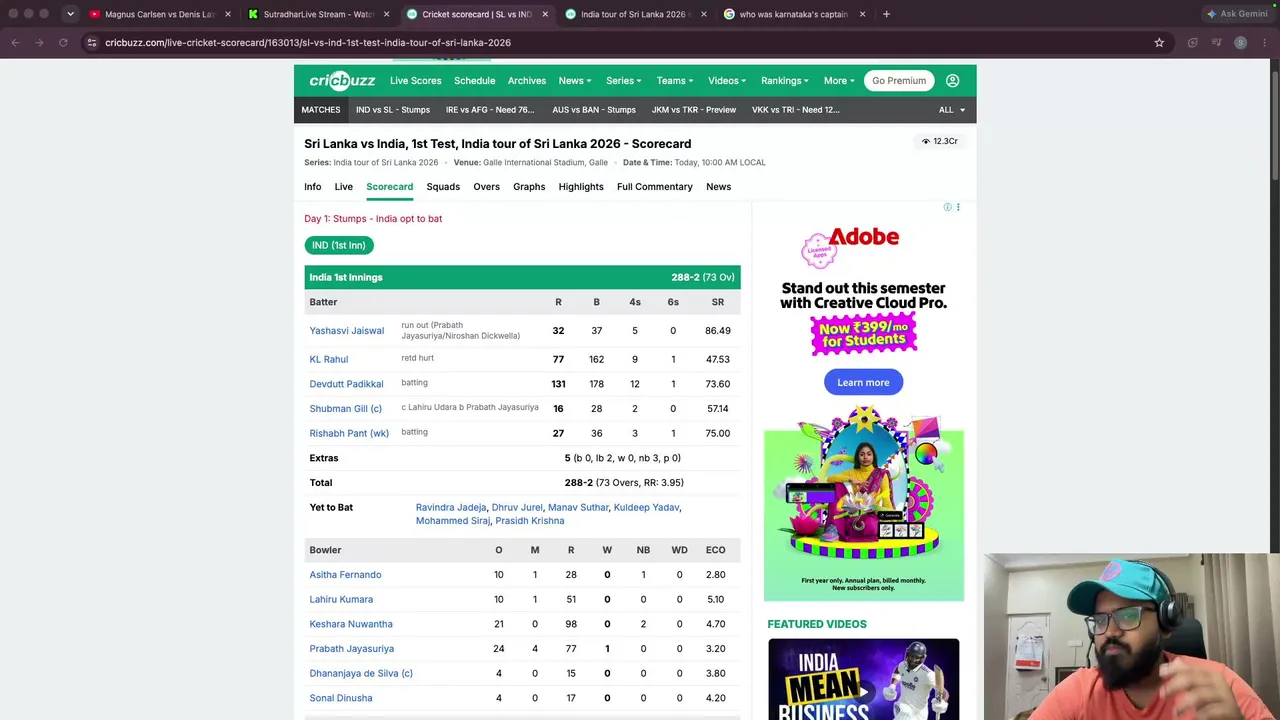Viewport: 1280px width, 720px height.
Task: Click the browser back arrow
Action: point(15,43)
